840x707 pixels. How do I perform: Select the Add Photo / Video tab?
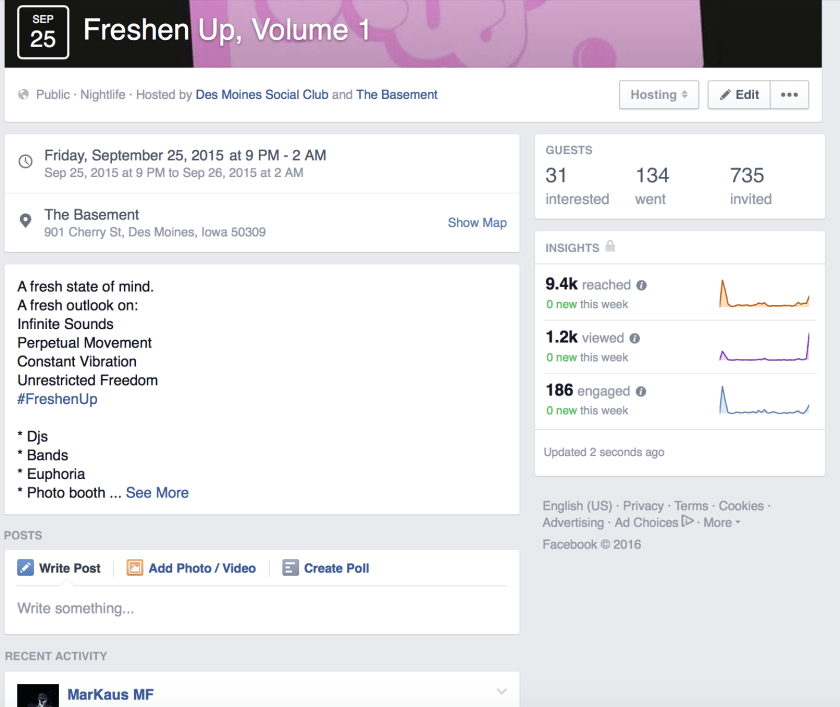click(x=191, y=568)
